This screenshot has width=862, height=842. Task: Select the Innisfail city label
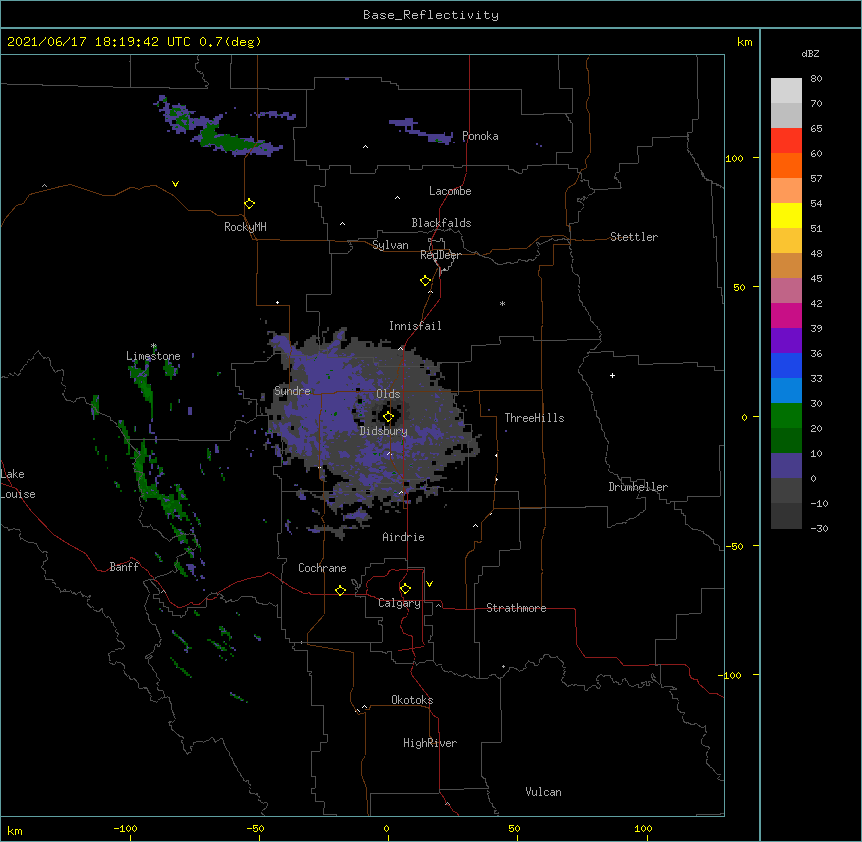coord(415,326)
